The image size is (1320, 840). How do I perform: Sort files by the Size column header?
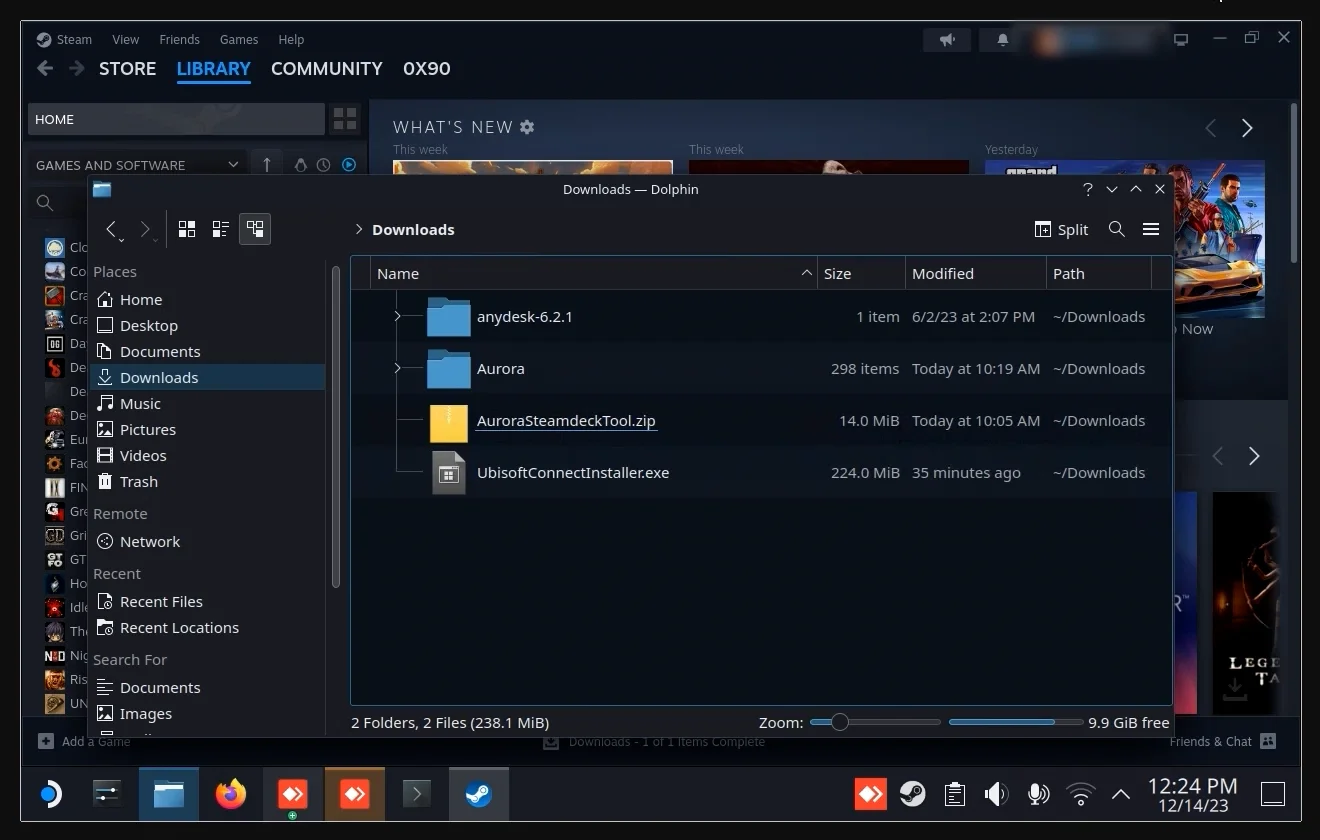point(838,274)
